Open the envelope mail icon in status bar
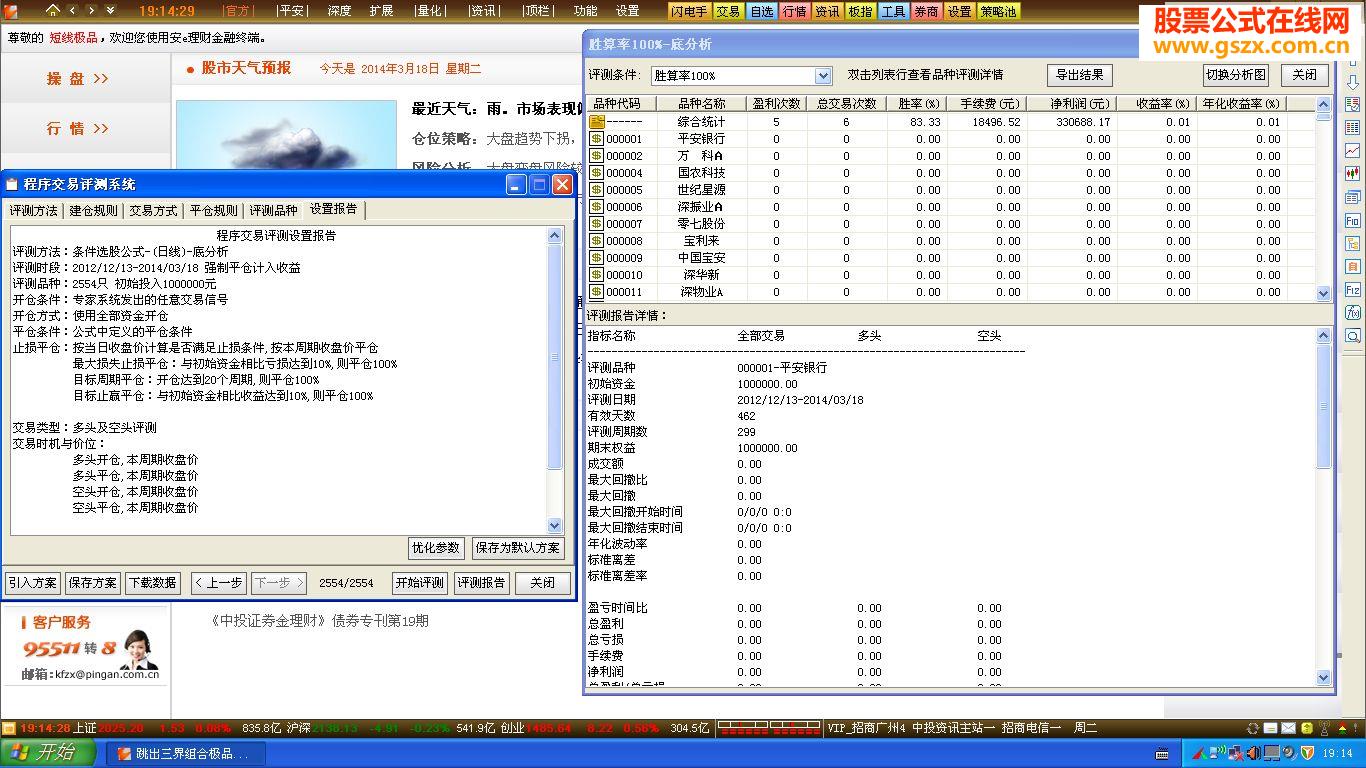Screen dimensions: 1366x768 point(1289,728)
